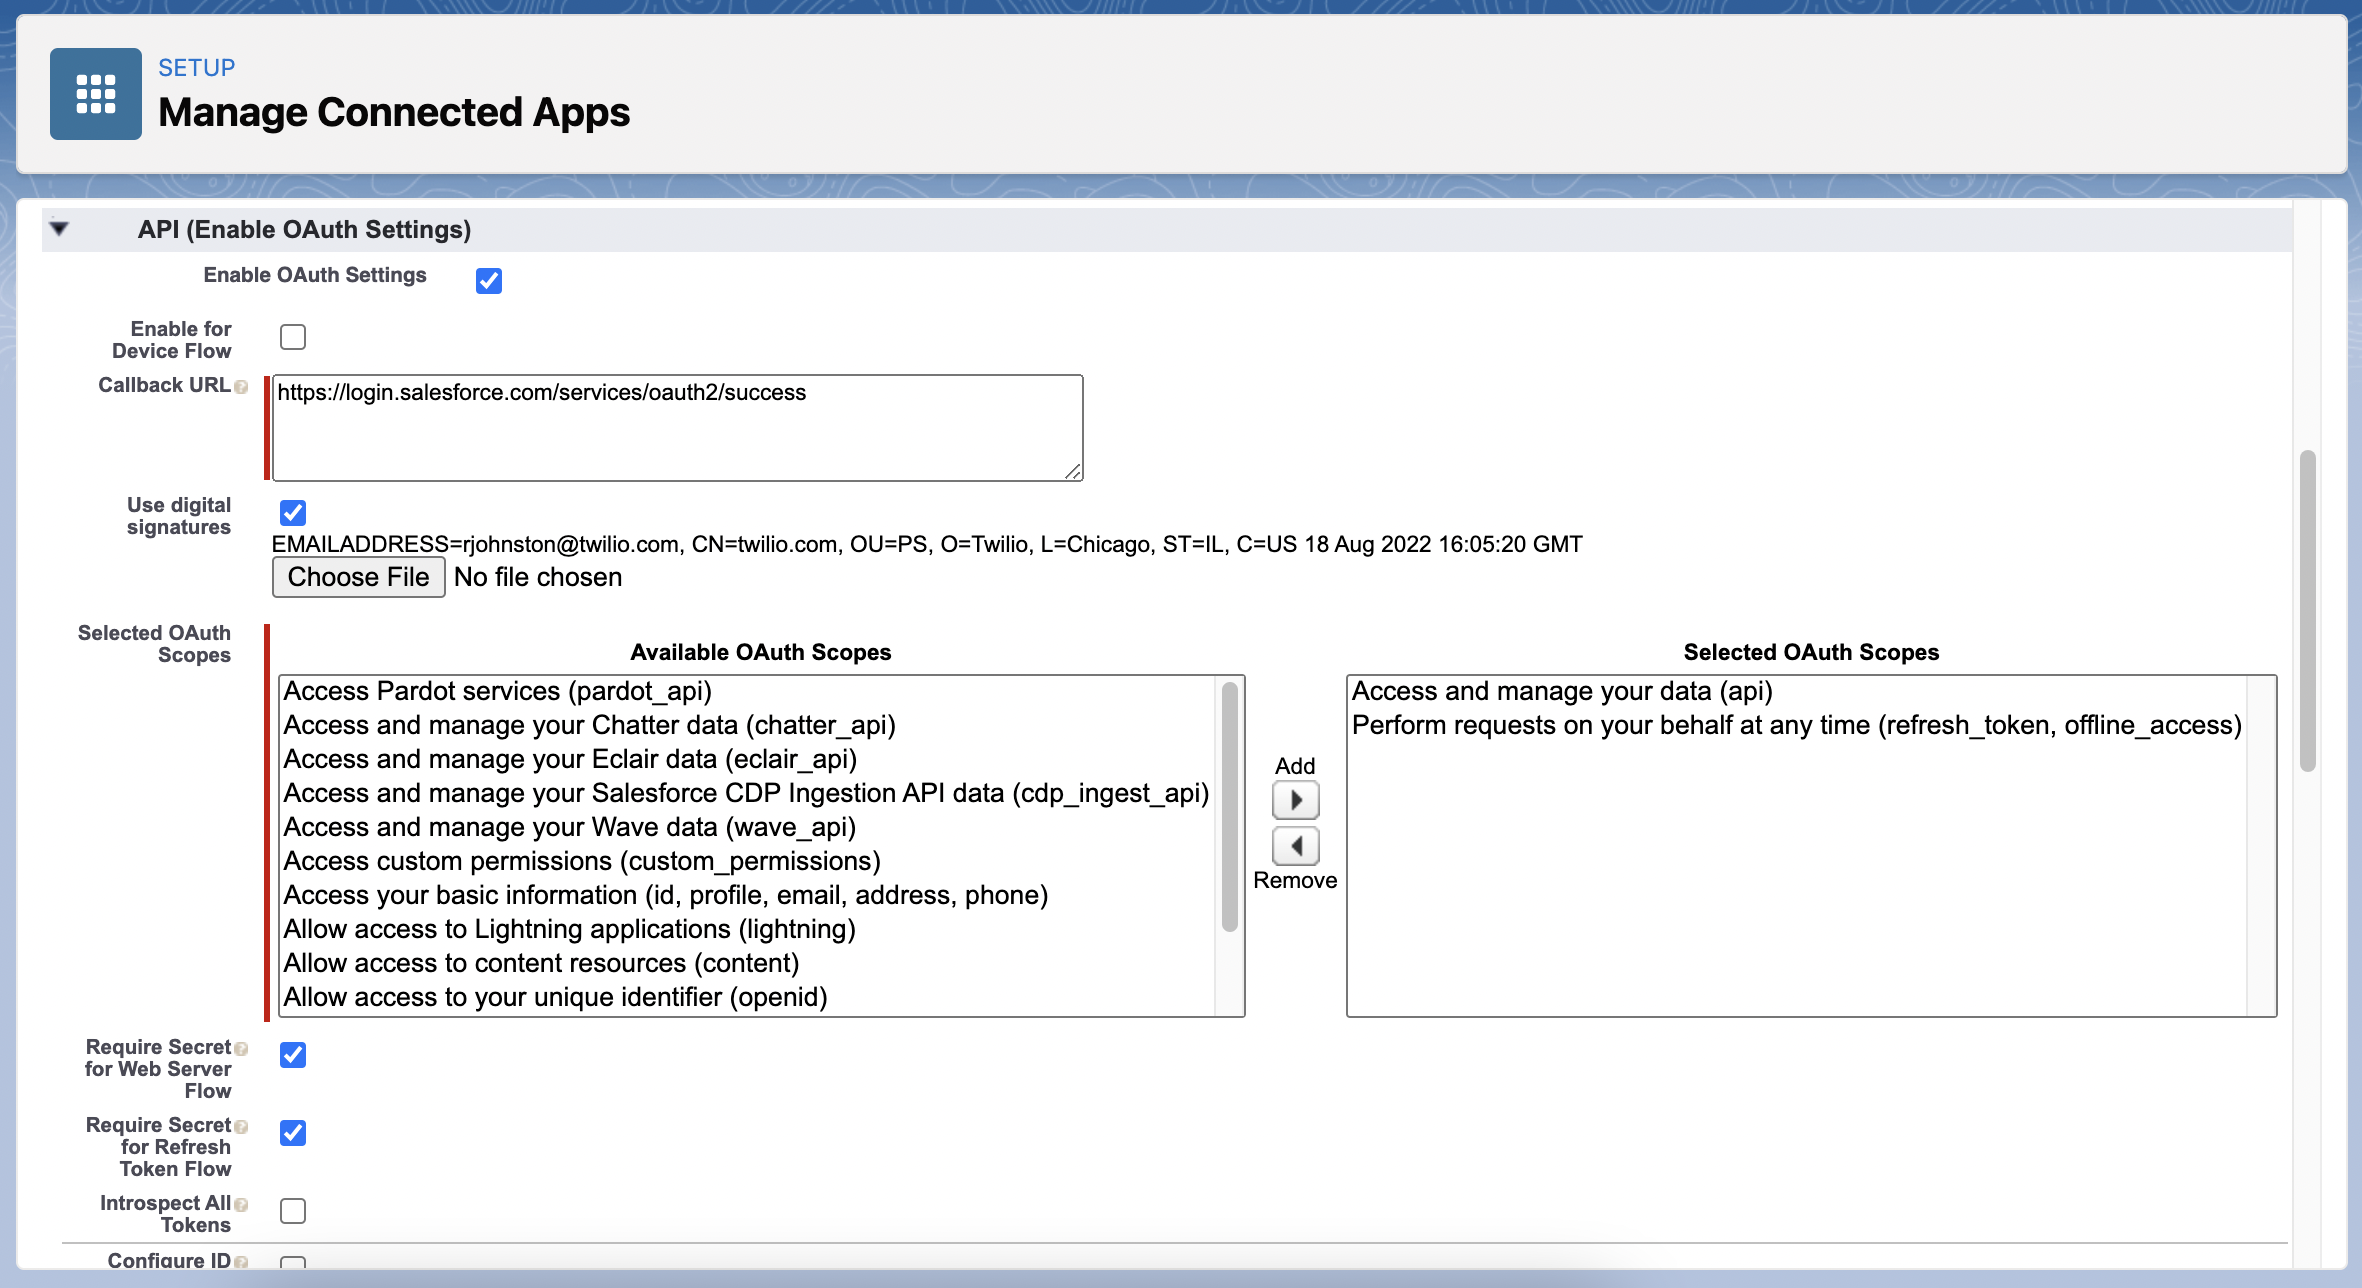Uncheck the Enable OAuth Settings checkbox

click(x=489, y=281)
